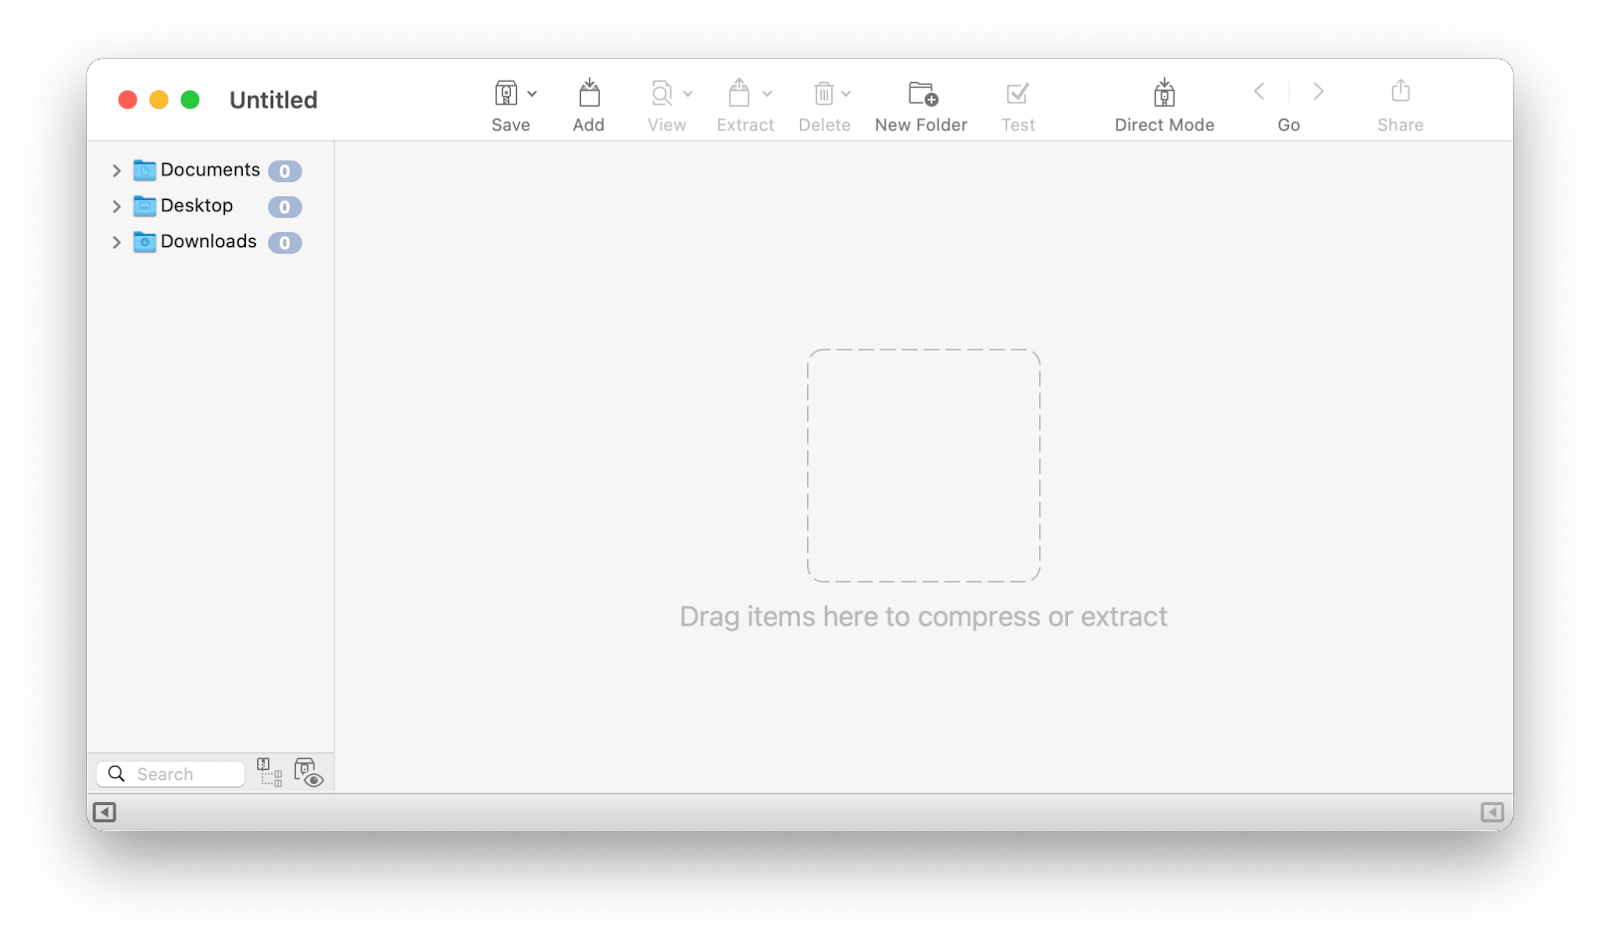Click the Test archive icon
This screenshot has height=945, width=1600.
pyautogui.click(x=1017, y=93)
